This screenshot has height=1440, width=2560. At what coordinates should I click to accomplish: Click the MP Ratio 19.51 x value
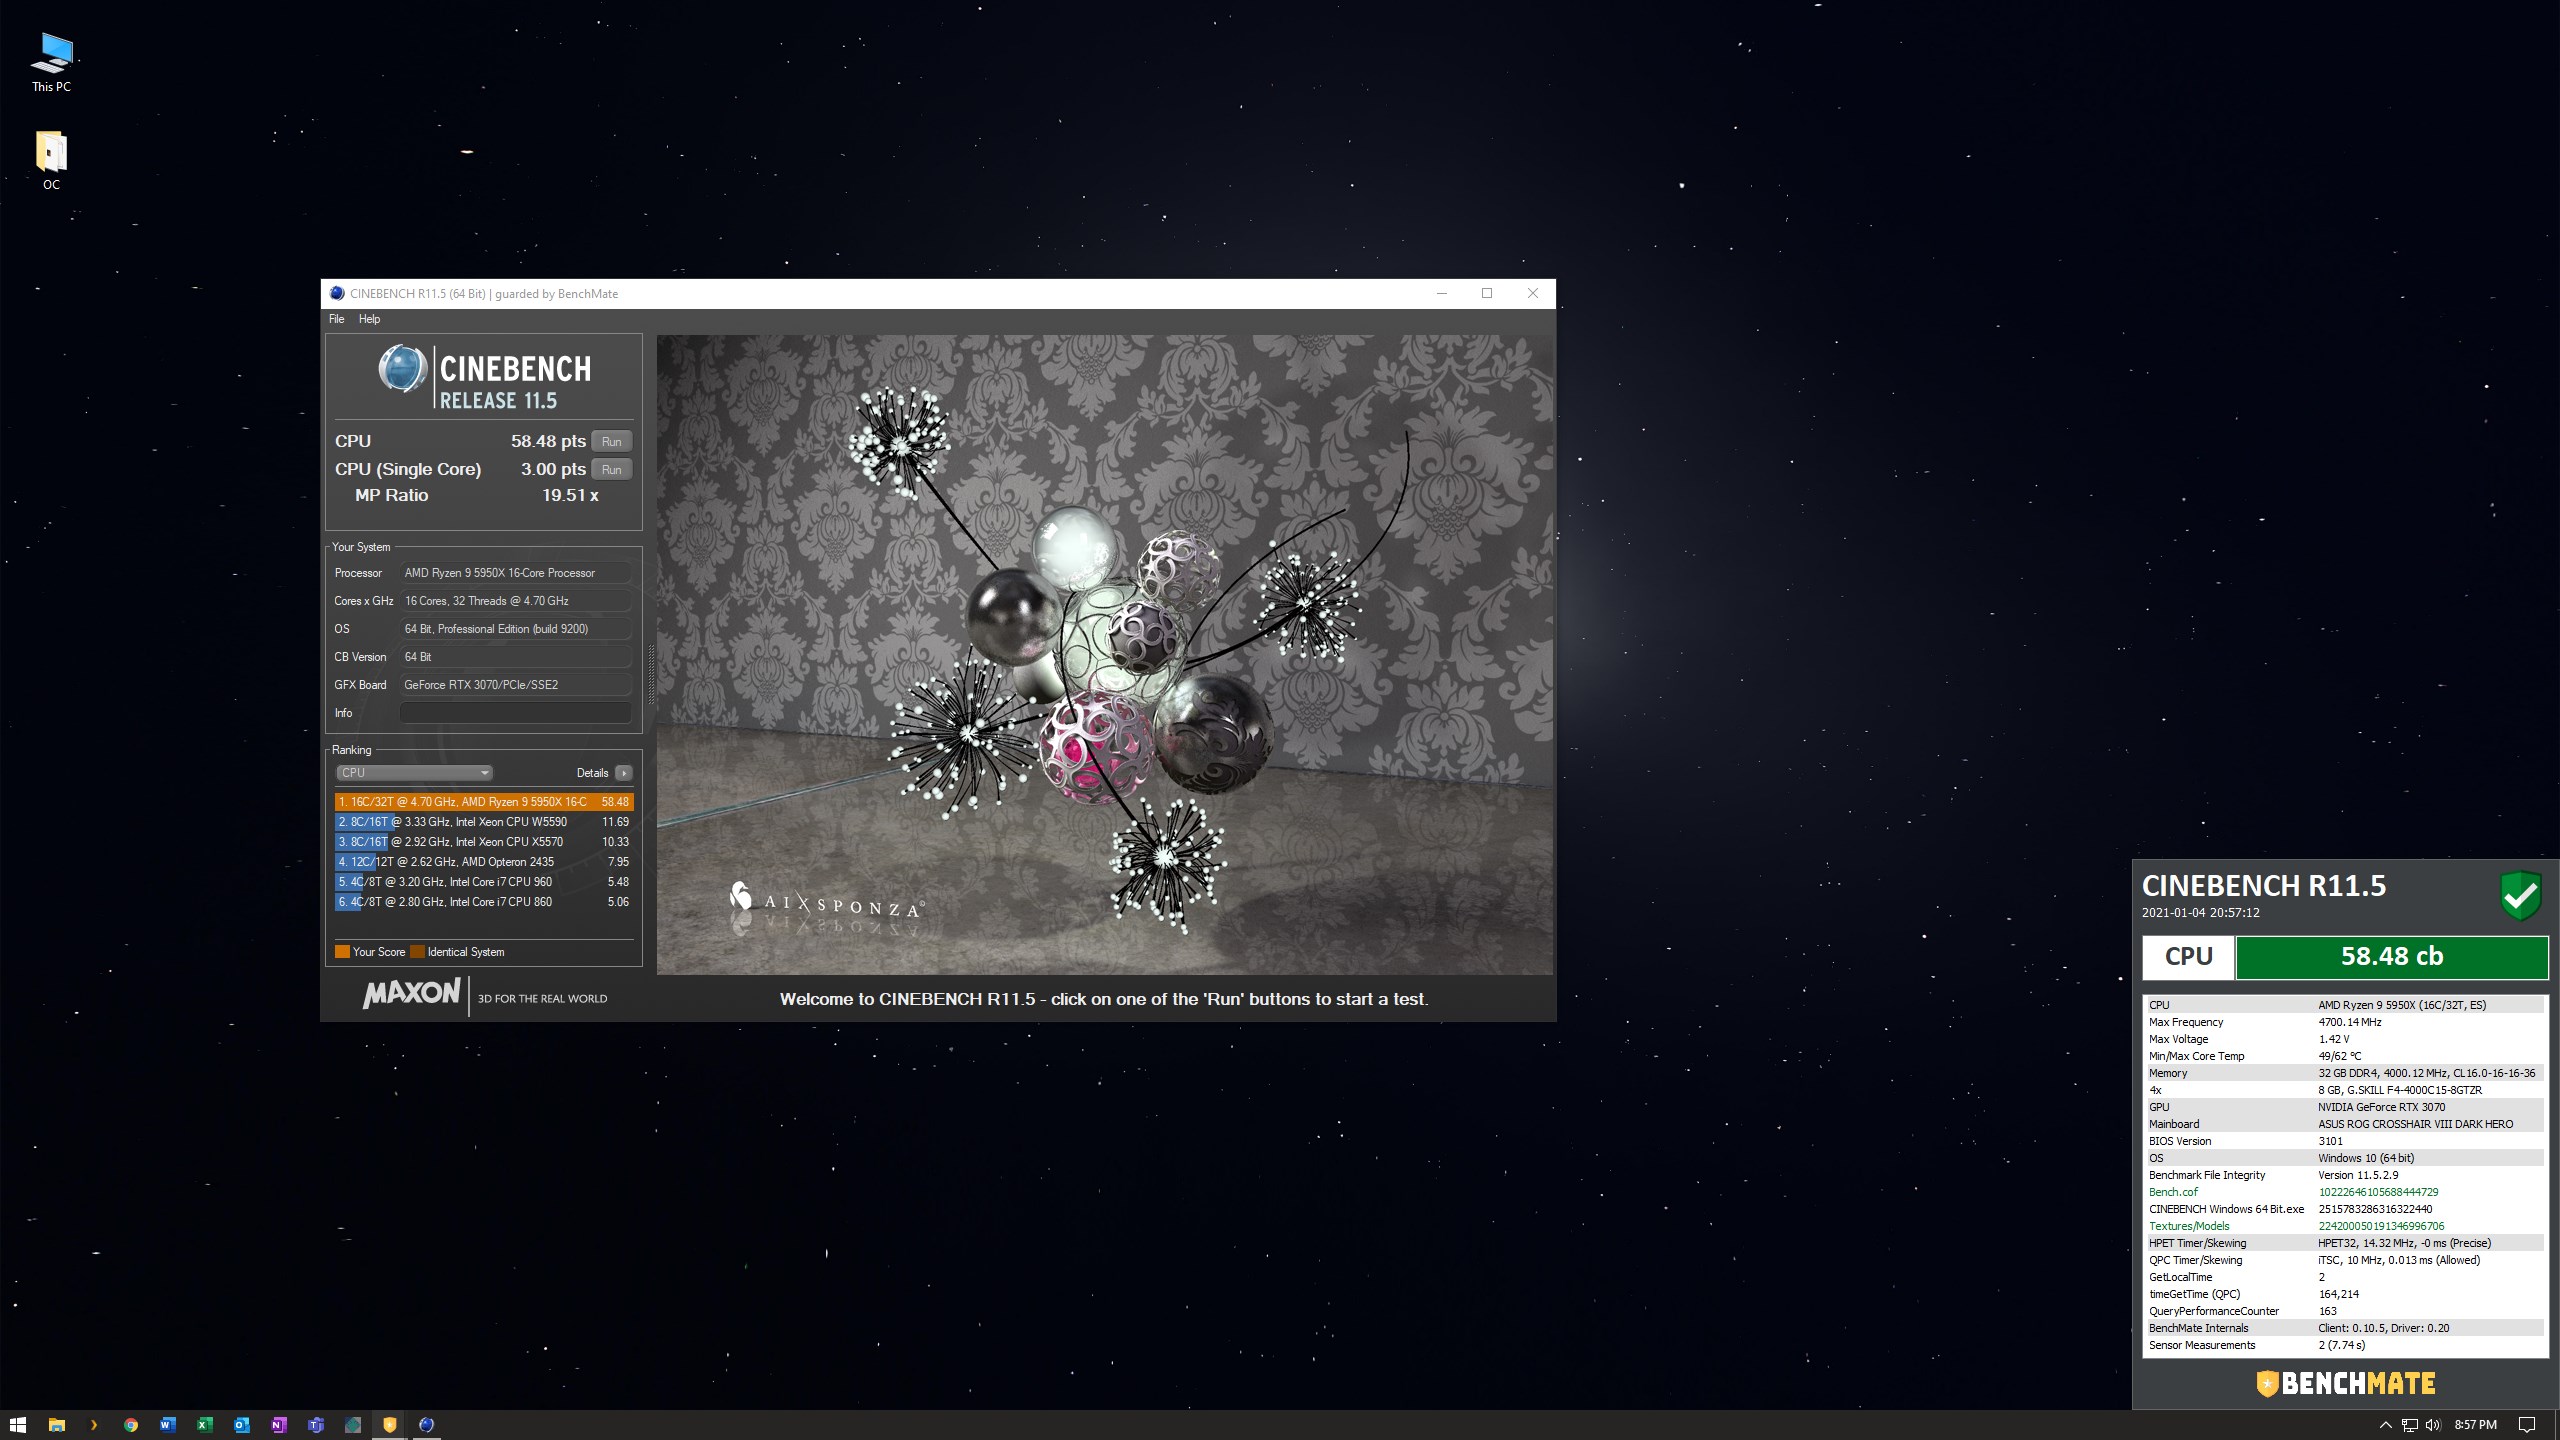pyautogui.click(x=570, y=495)
